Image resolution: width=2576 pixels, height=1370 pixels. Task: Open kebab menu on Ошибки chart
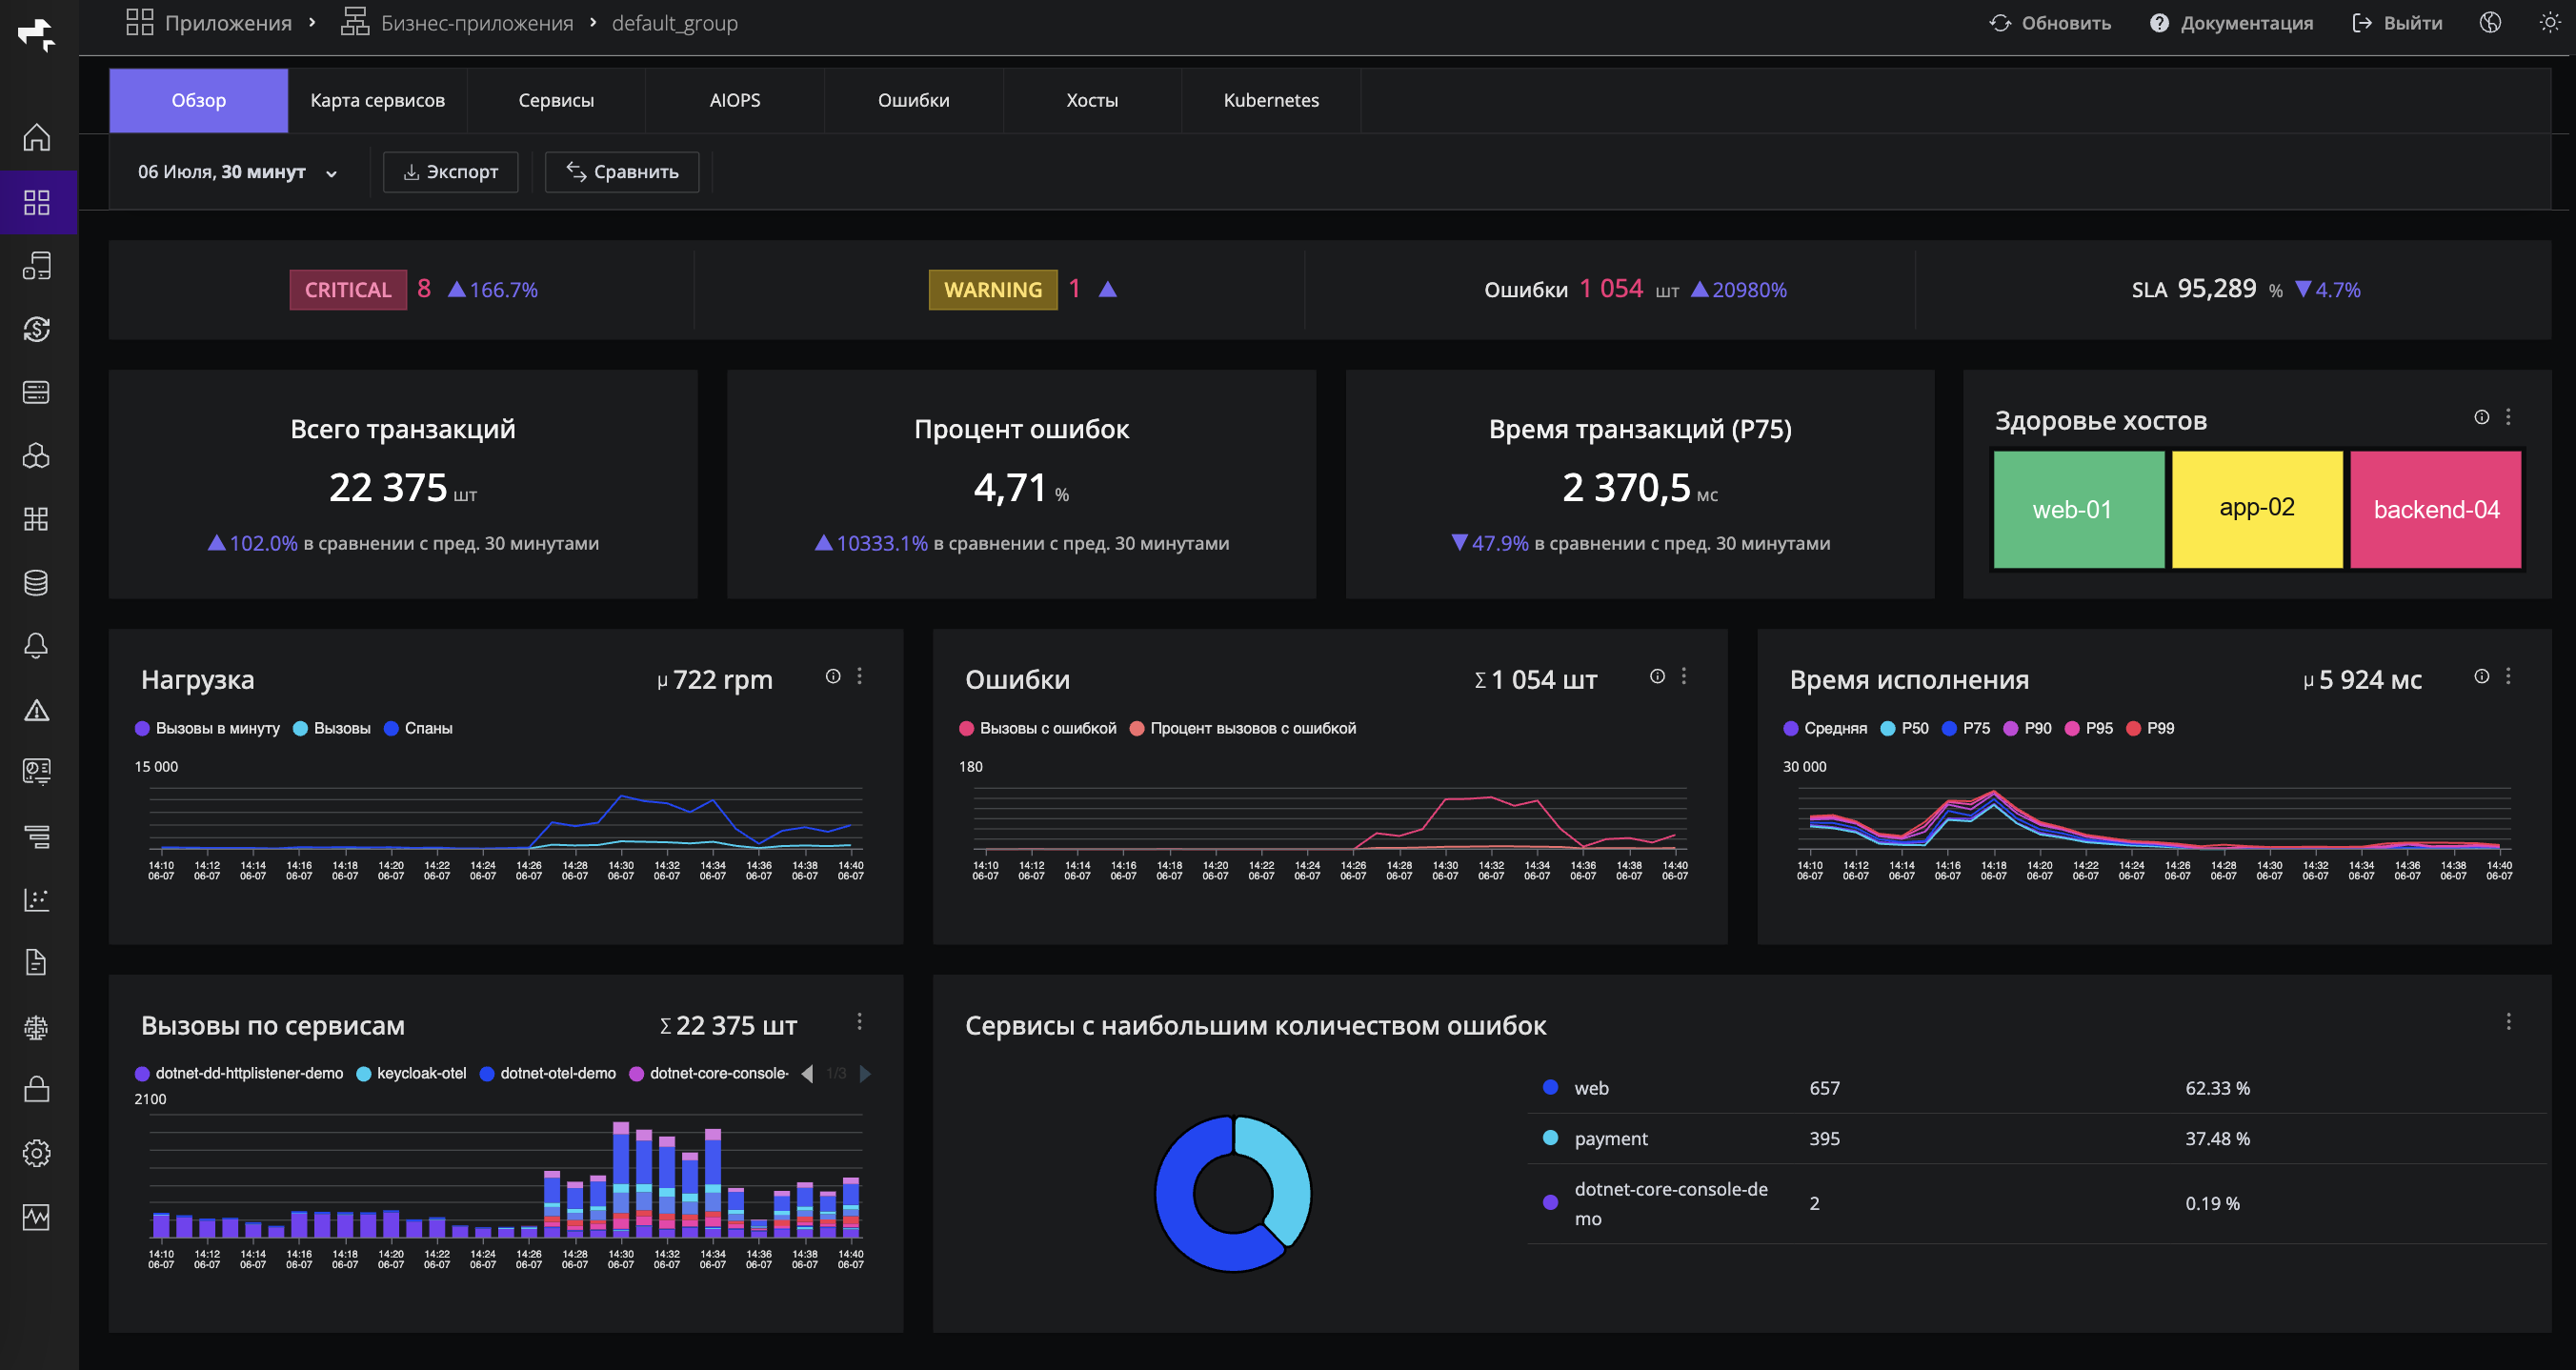(x=1684, y=676)
